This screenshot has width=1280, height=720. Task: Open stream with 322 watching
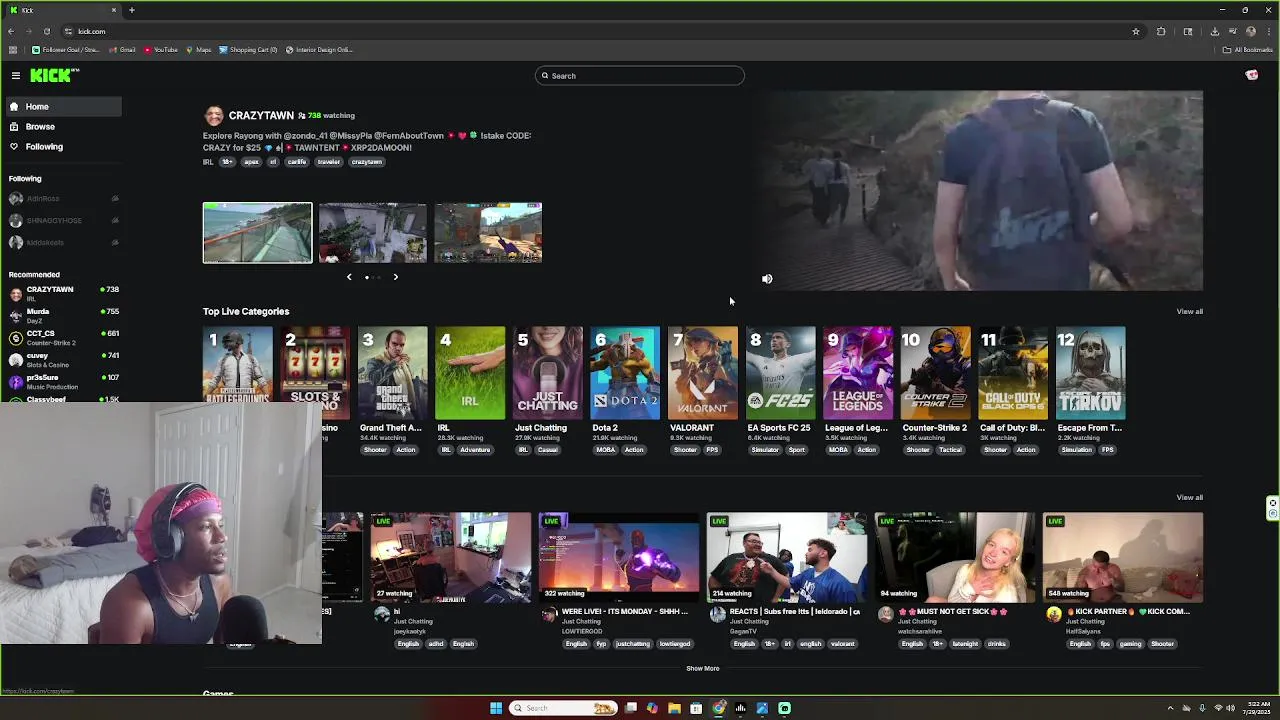(619, 557)
